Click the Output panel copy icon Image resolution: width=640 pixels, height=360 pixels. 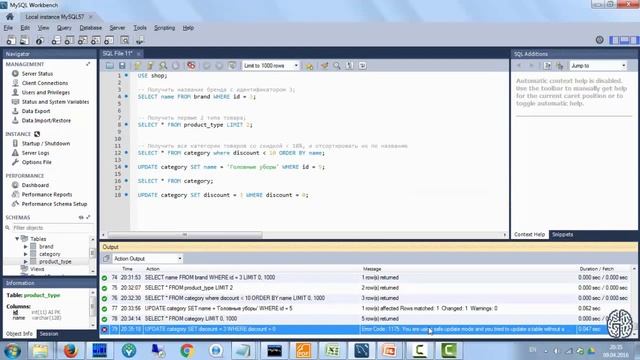pos(106,258)
